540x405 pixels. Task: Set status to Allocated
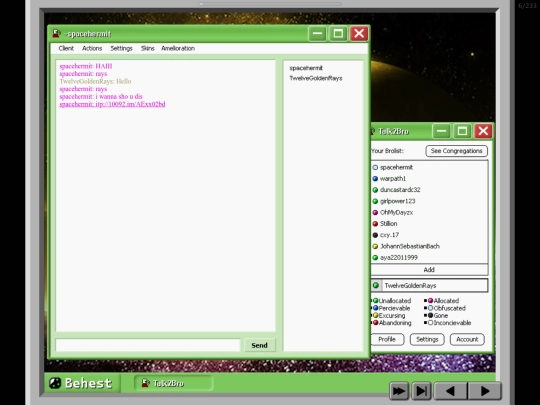443,301
